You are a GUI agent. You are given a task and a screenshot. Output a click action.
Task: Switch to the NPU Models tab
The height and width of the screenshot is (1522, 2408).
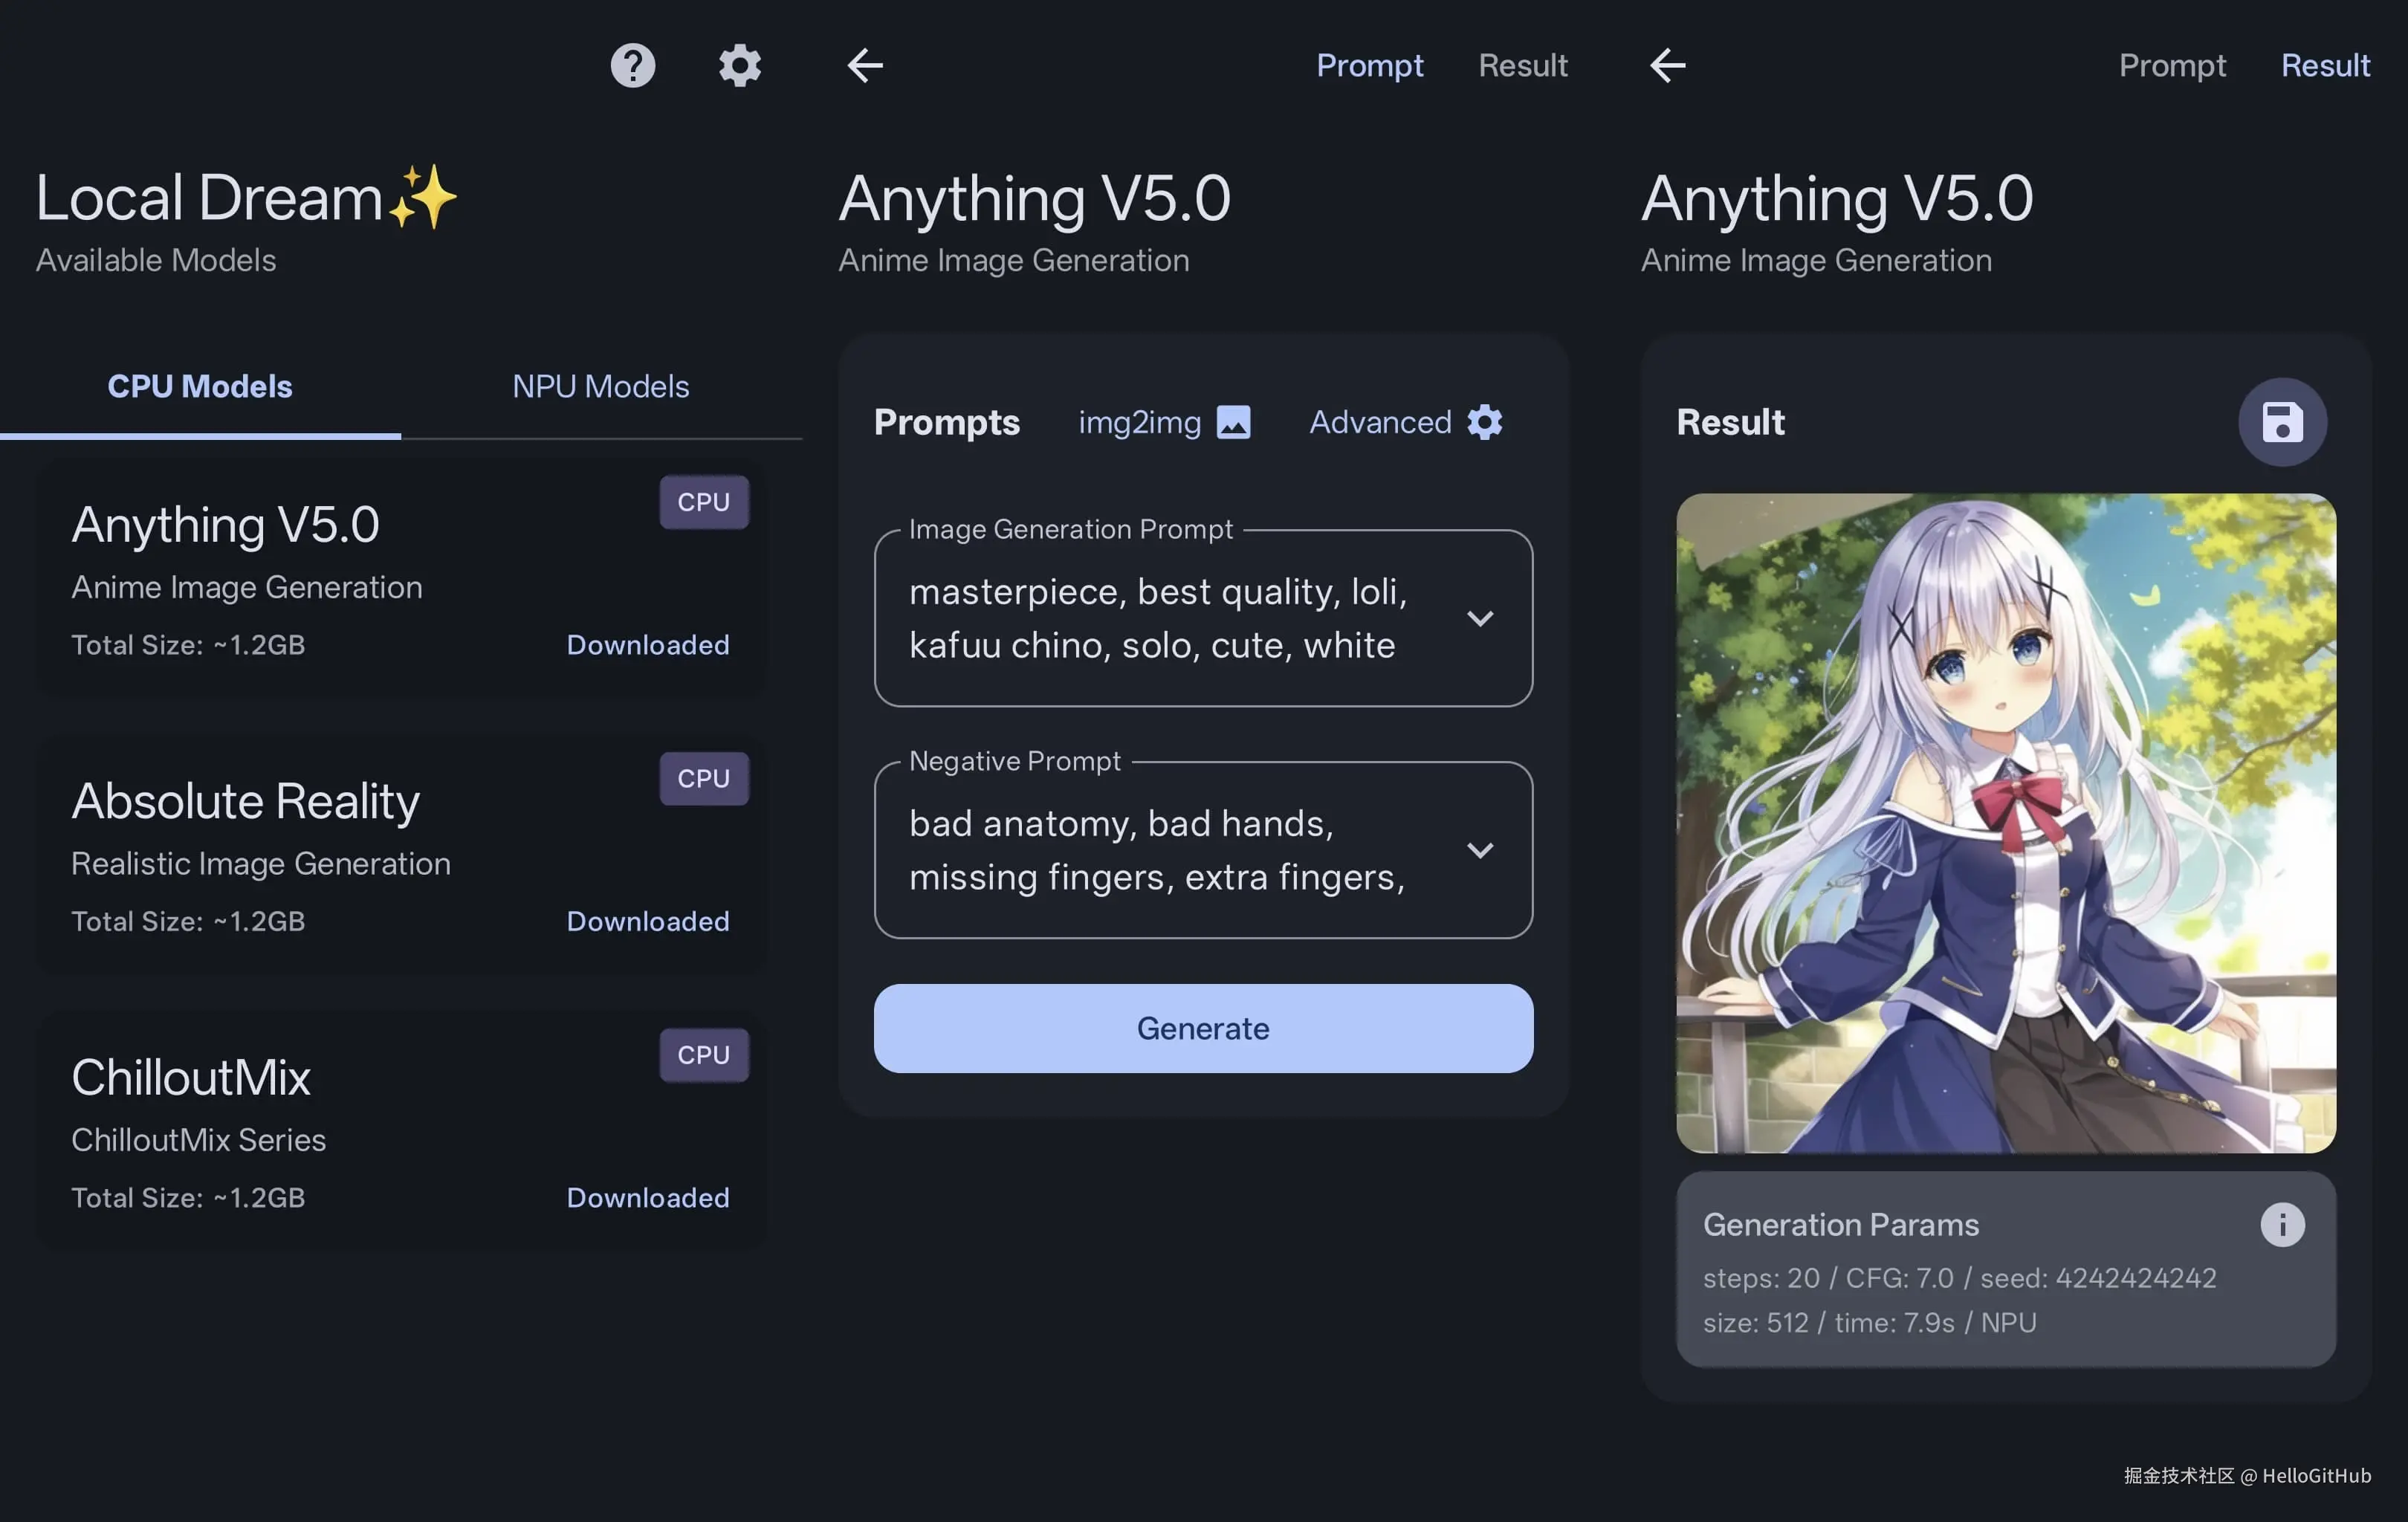point(600,387)
